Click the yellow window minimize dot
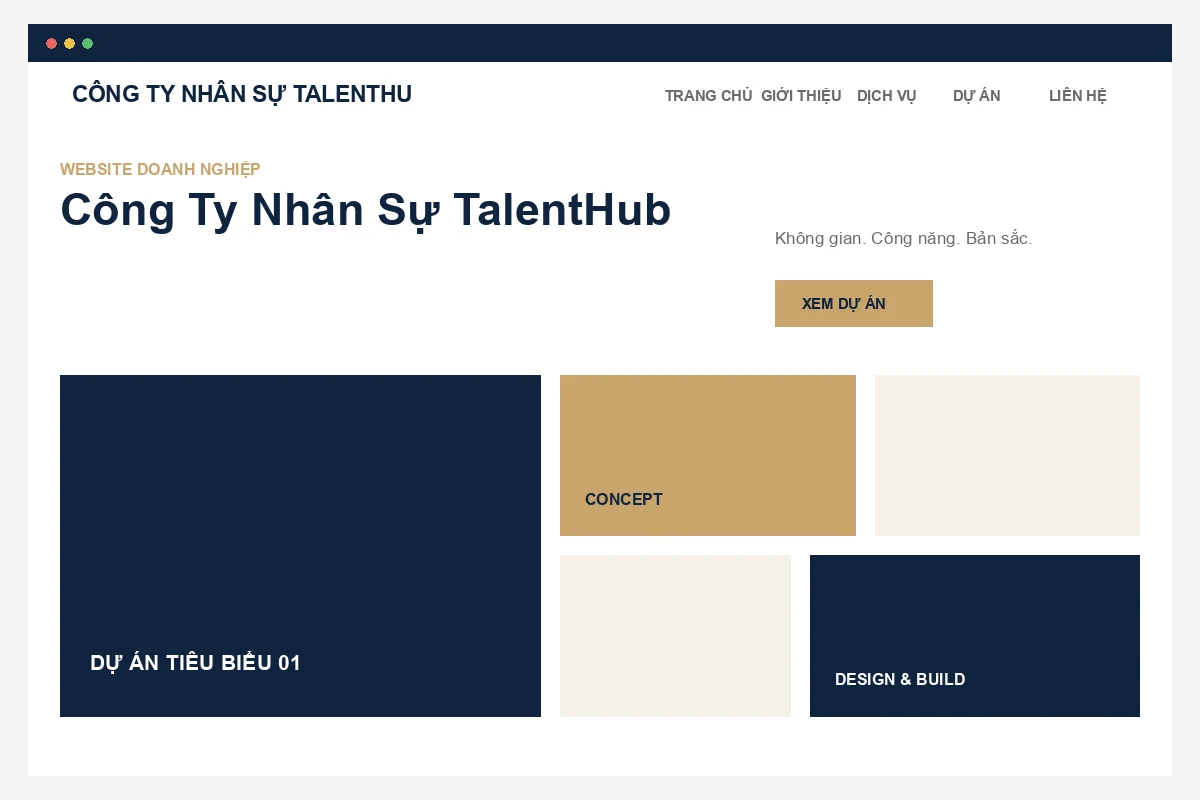The height and width of the screenshot is (800, 1200). [70, 43]
